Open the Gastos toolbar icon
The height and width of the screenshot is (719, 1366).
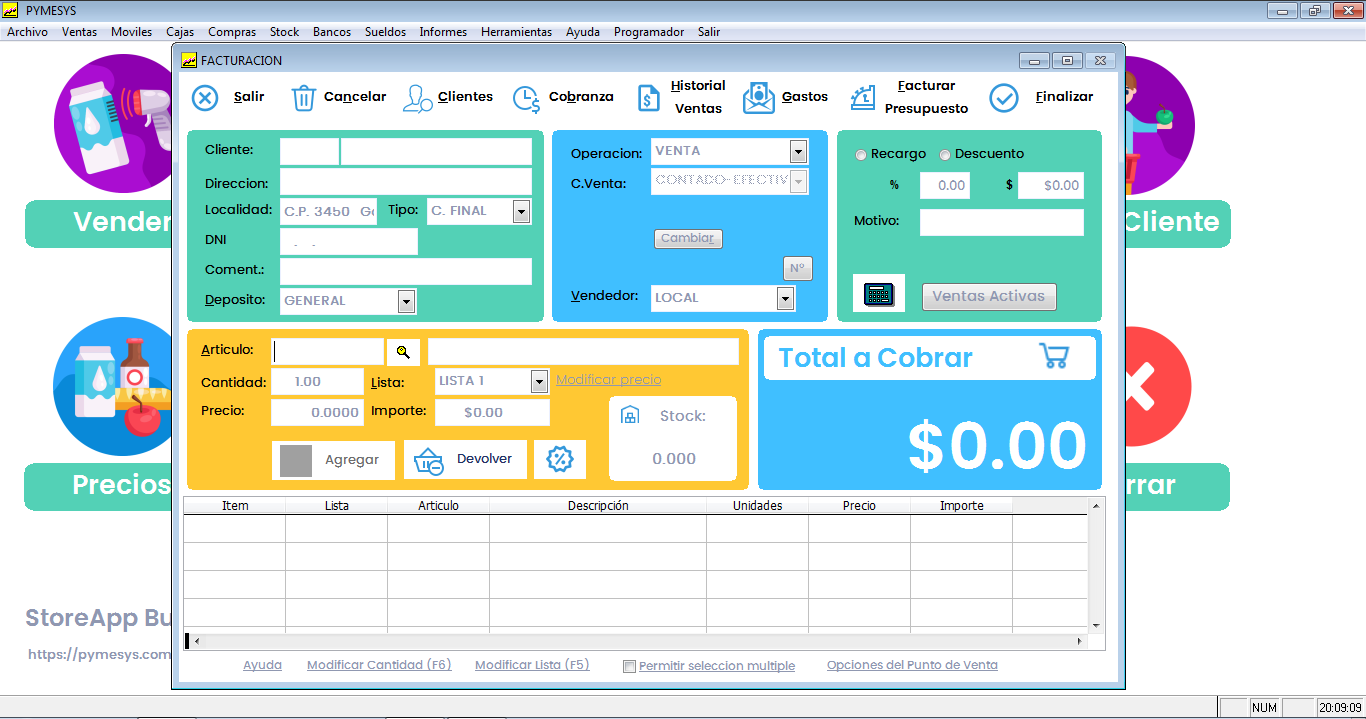(x=759, y=97)
